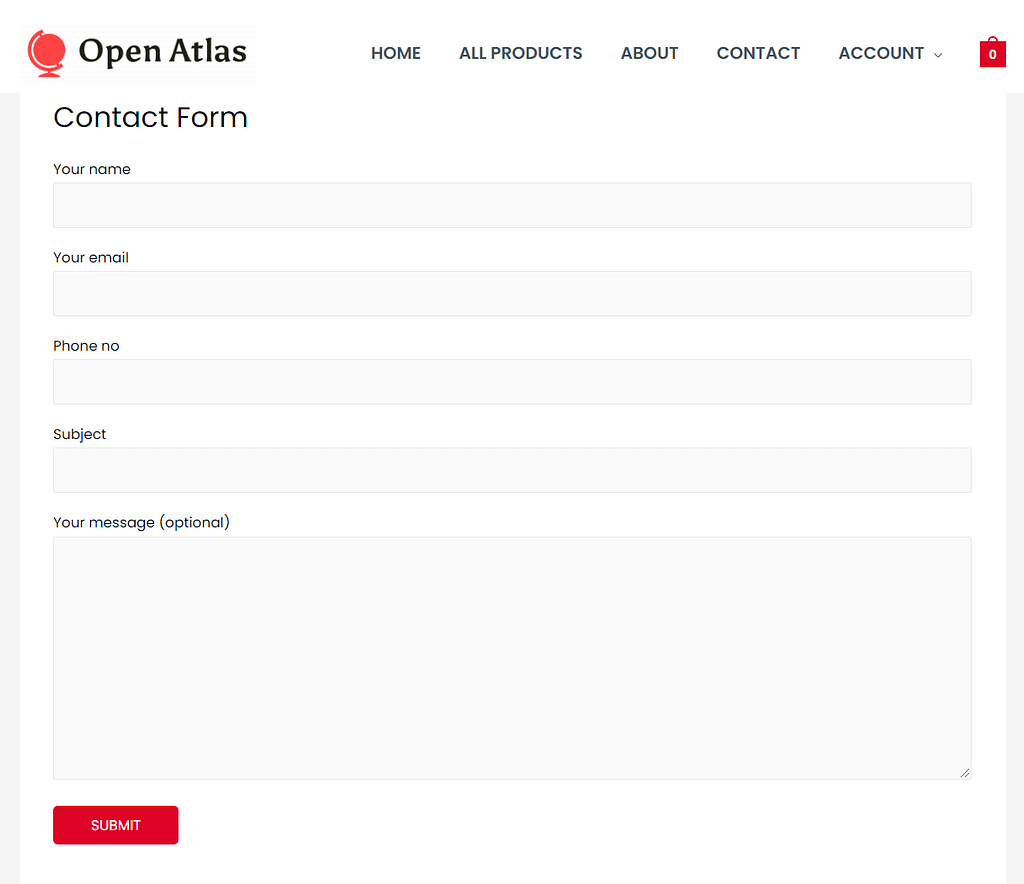Click the textarea resize handle

click(966, 772)
